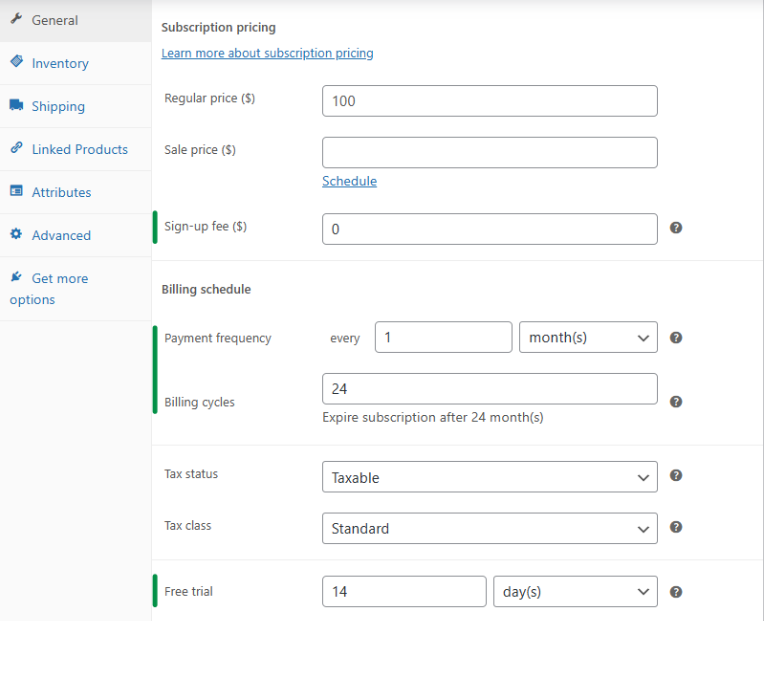Click the Billing schedule heading
Image resolution: width=765 pixels, height=697 pixels.
coord(206,289)
